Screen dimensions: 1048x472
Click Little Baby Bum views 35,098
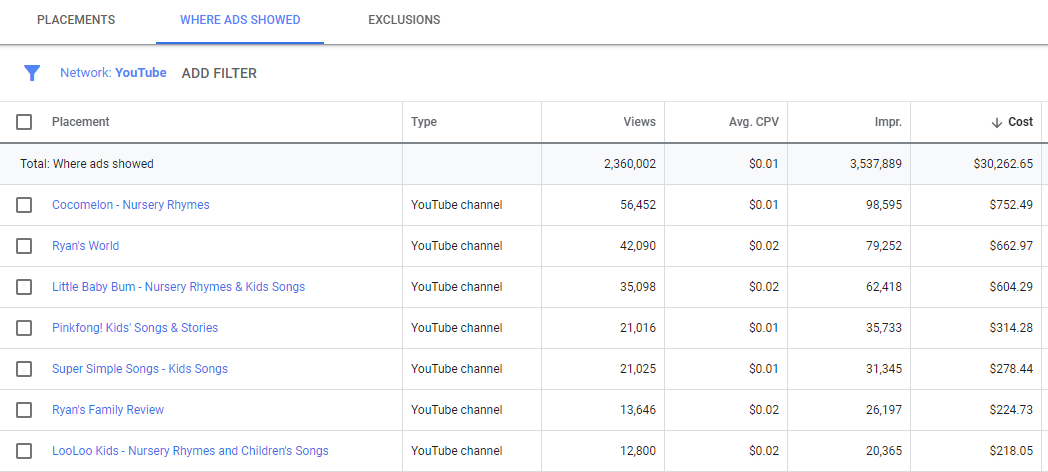pos(638,287)
